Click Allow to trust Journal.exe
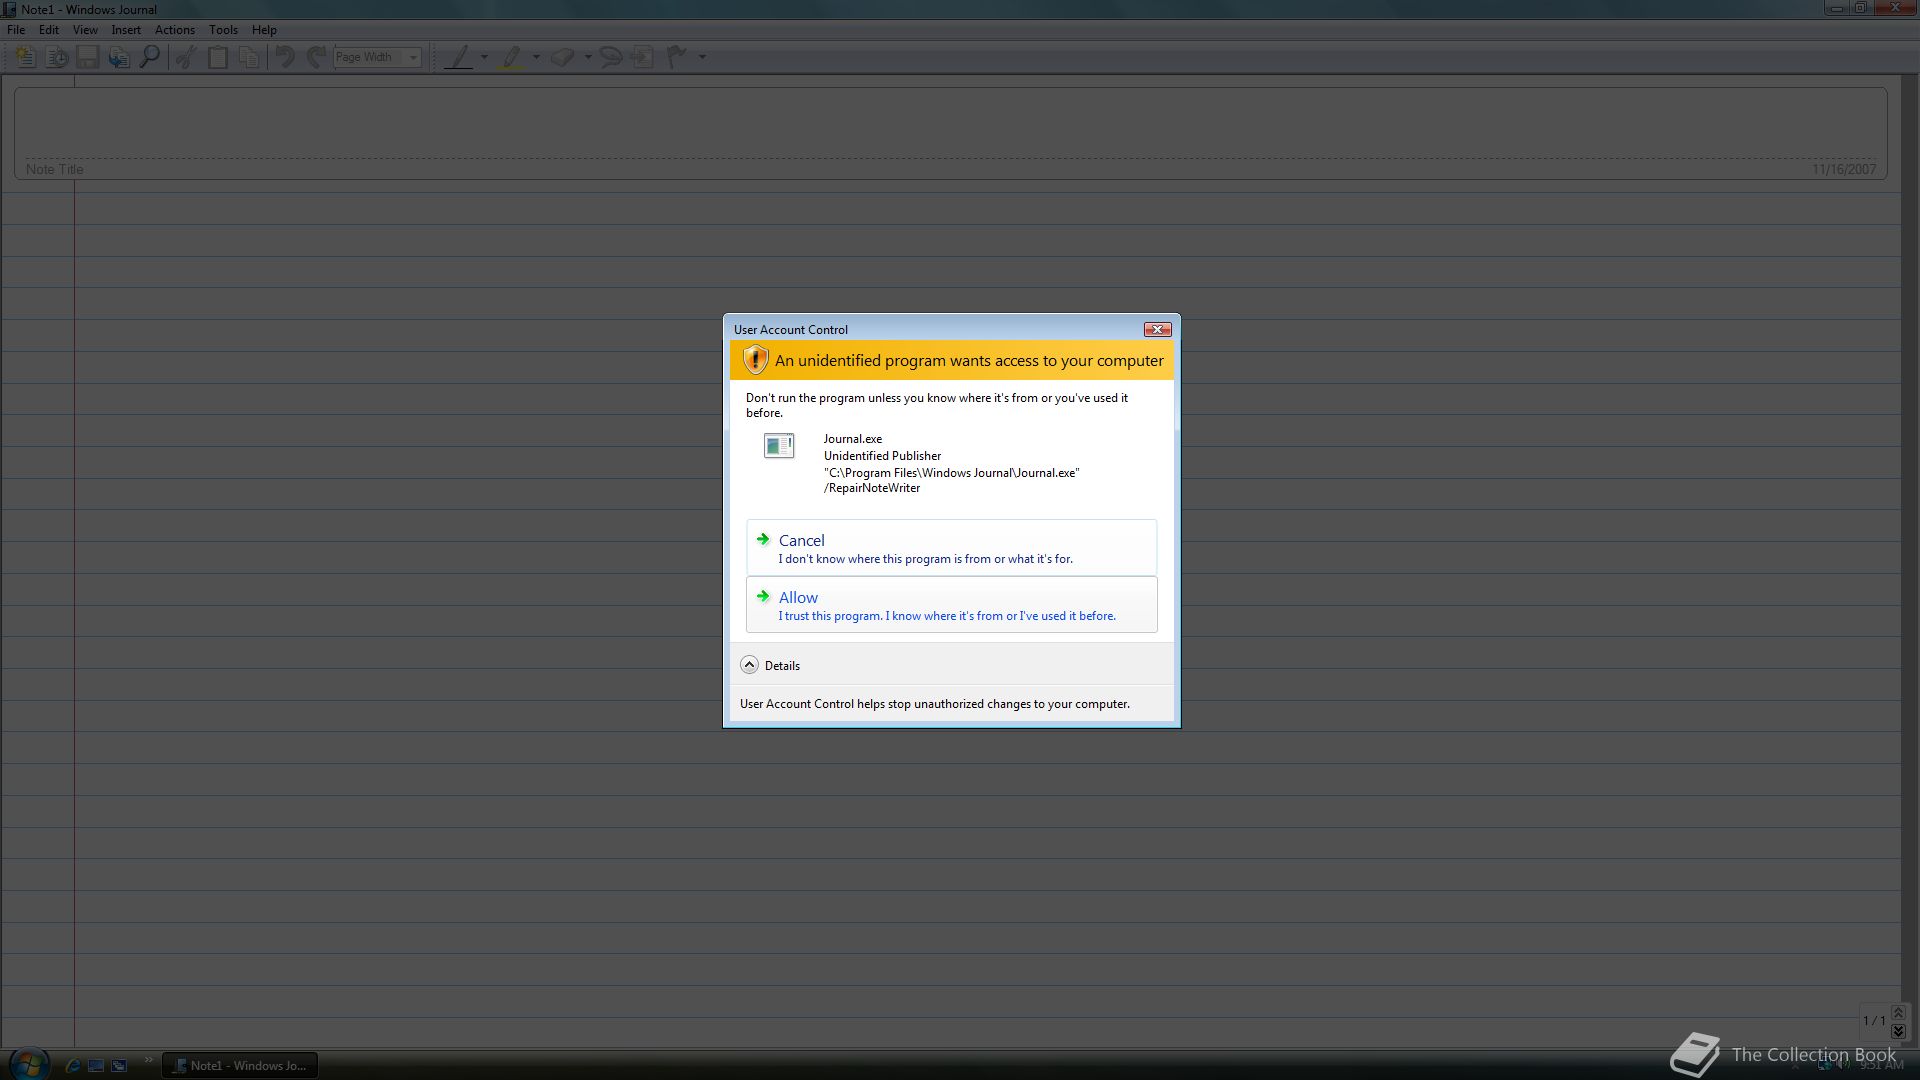 [x=951, y=604]
